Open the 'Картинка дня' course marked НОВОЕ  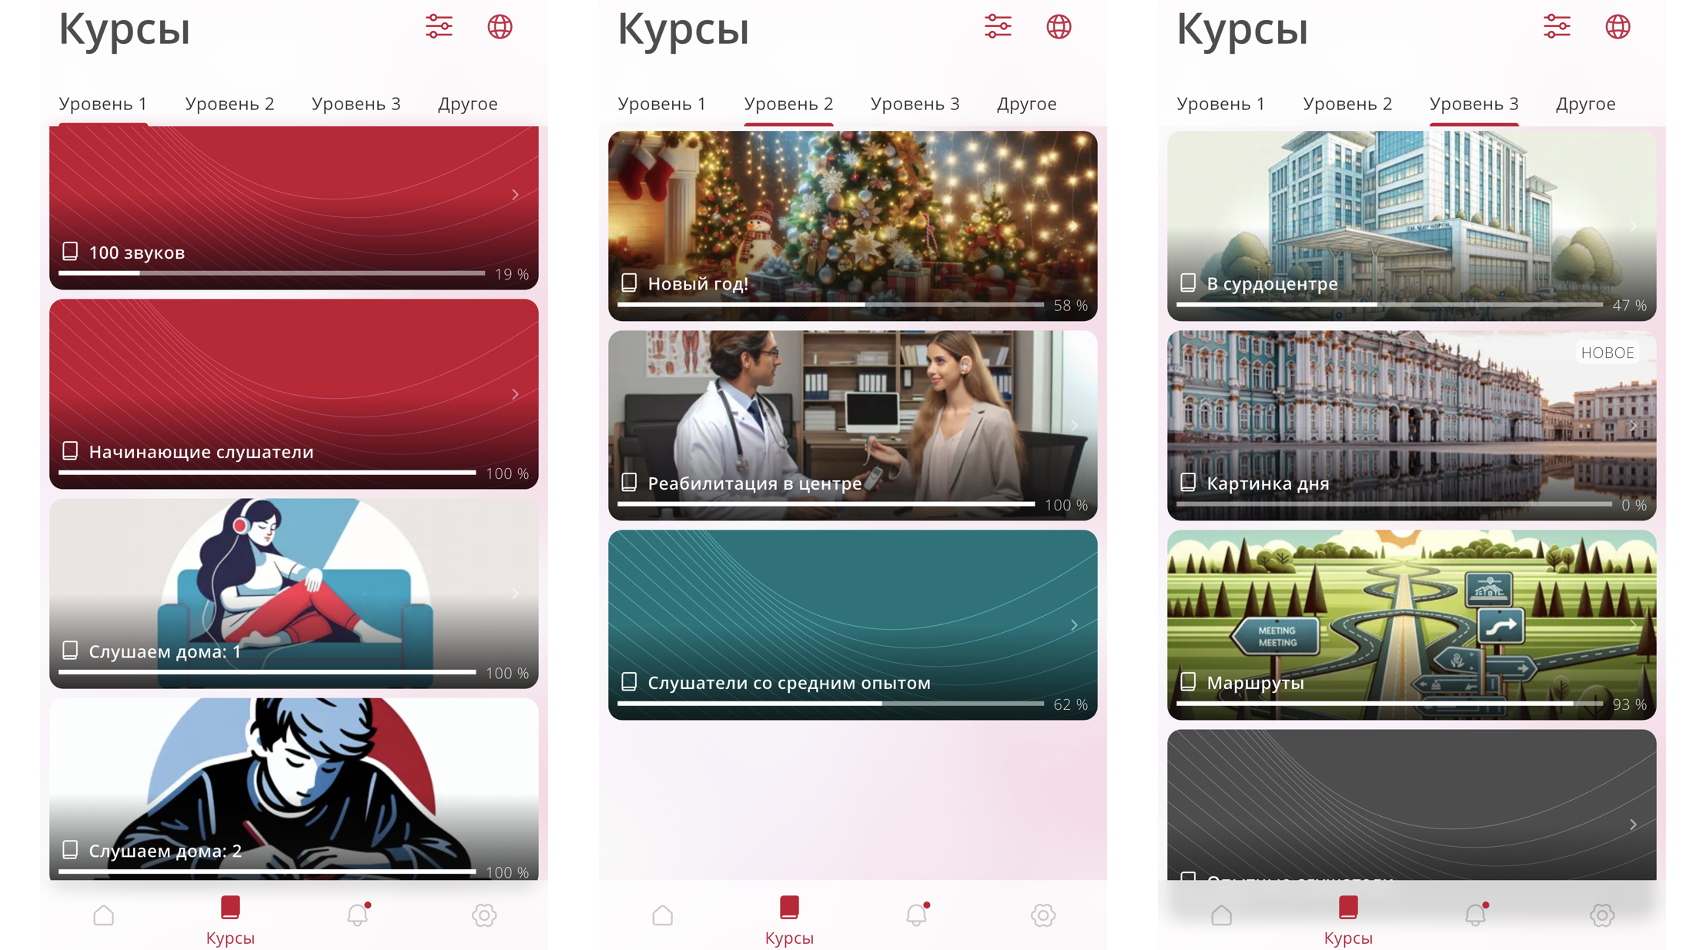(1410, 425)
